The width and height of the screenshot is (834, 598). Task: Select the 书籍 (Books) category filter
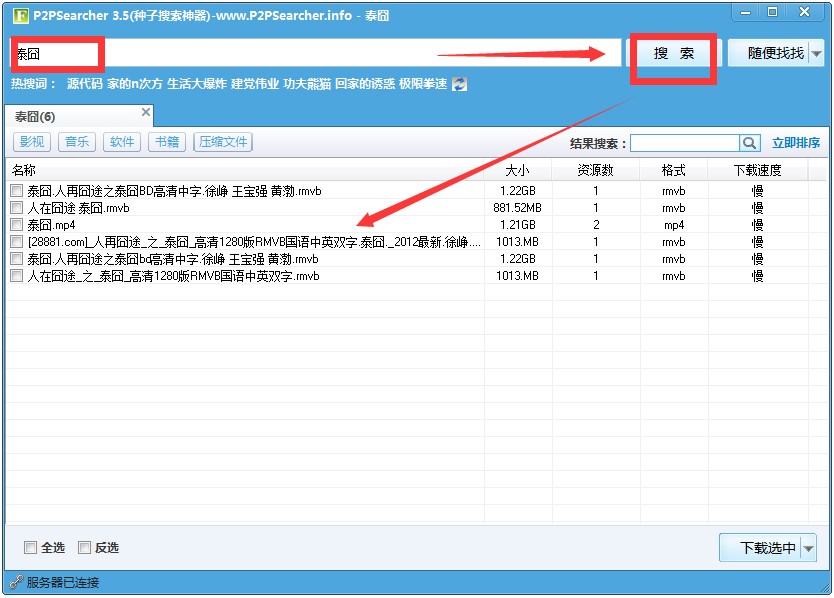[x=166, y=141]
